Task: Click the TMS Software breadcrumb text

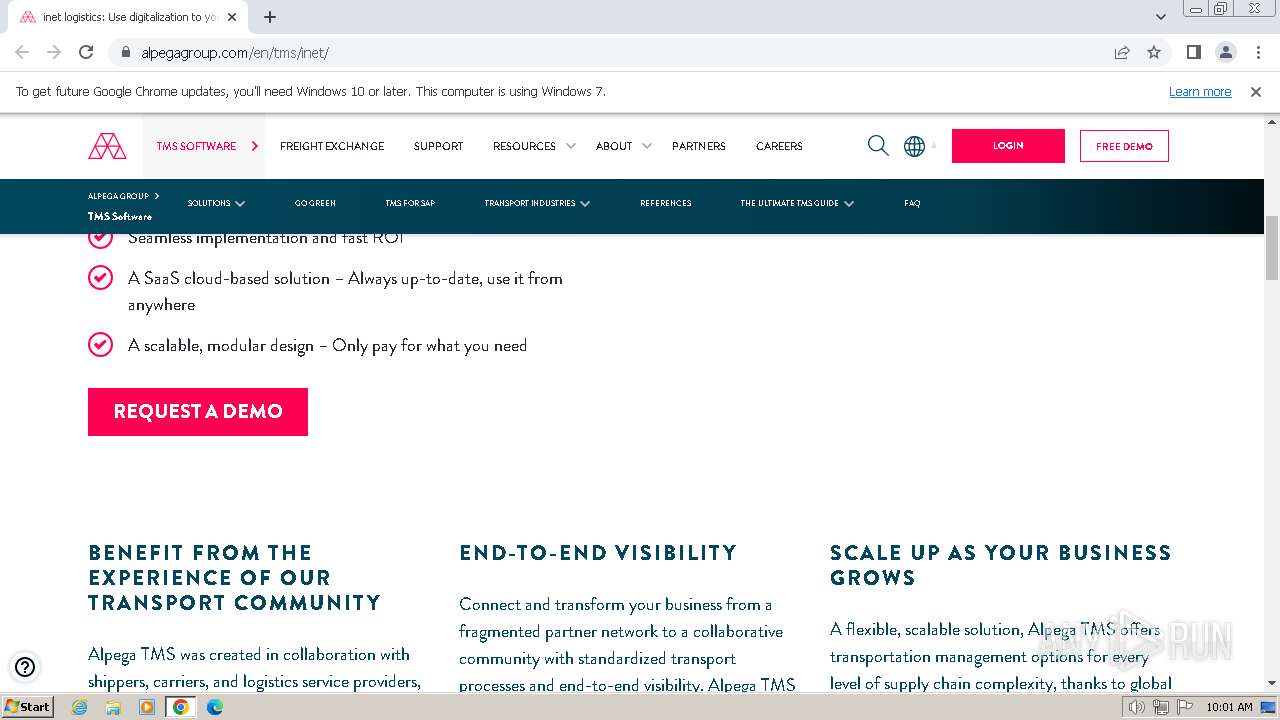Action: (120, 216)
